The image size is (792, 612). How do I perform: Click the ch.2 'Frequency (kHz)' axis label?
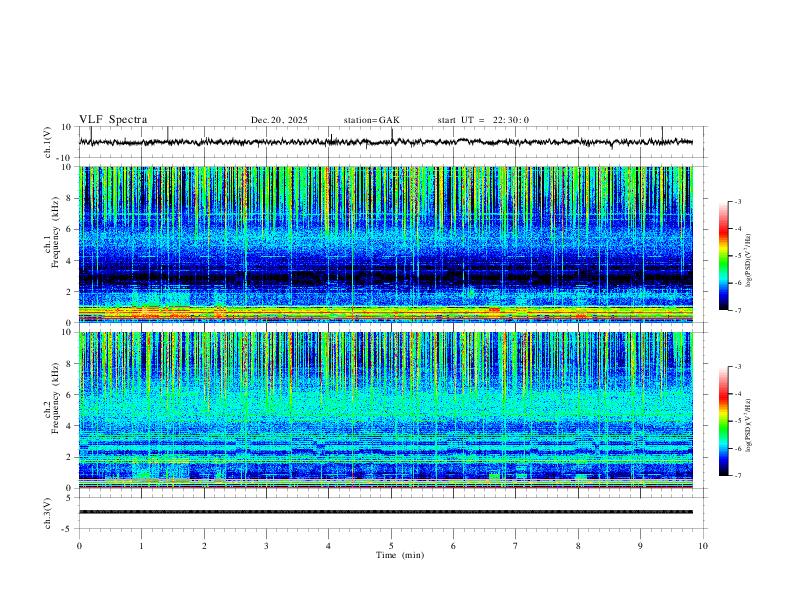[55, 398]
